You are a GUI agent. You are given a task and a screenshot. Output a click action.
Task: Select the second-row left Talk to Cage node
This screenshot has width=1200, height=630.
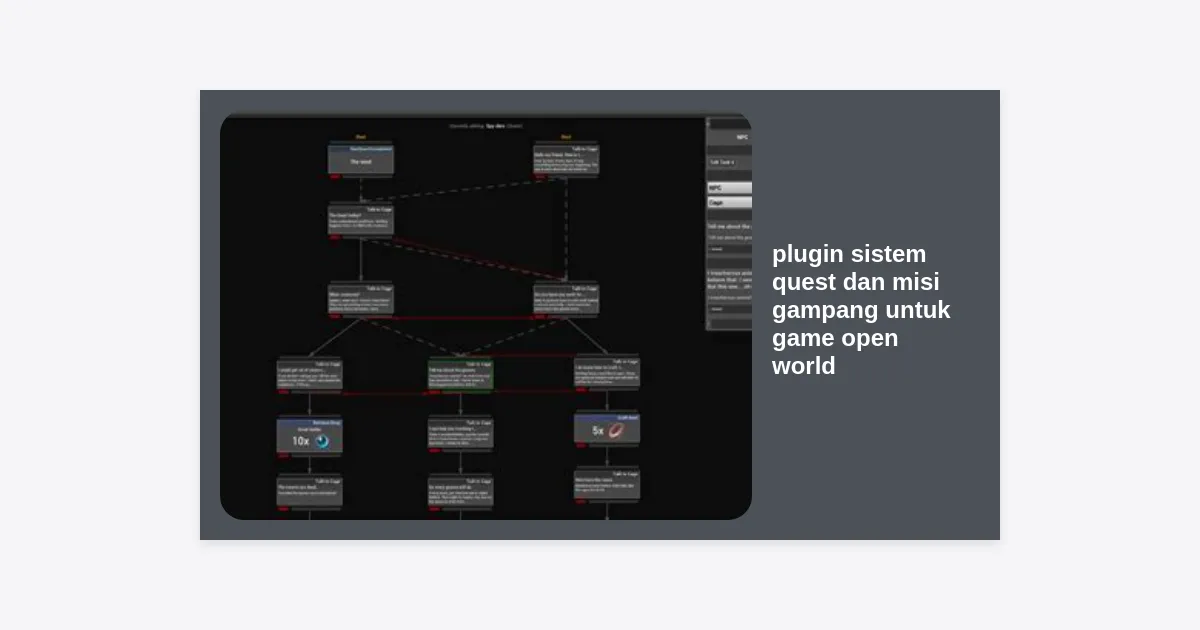pyautogui.click(x=361, y=220)
